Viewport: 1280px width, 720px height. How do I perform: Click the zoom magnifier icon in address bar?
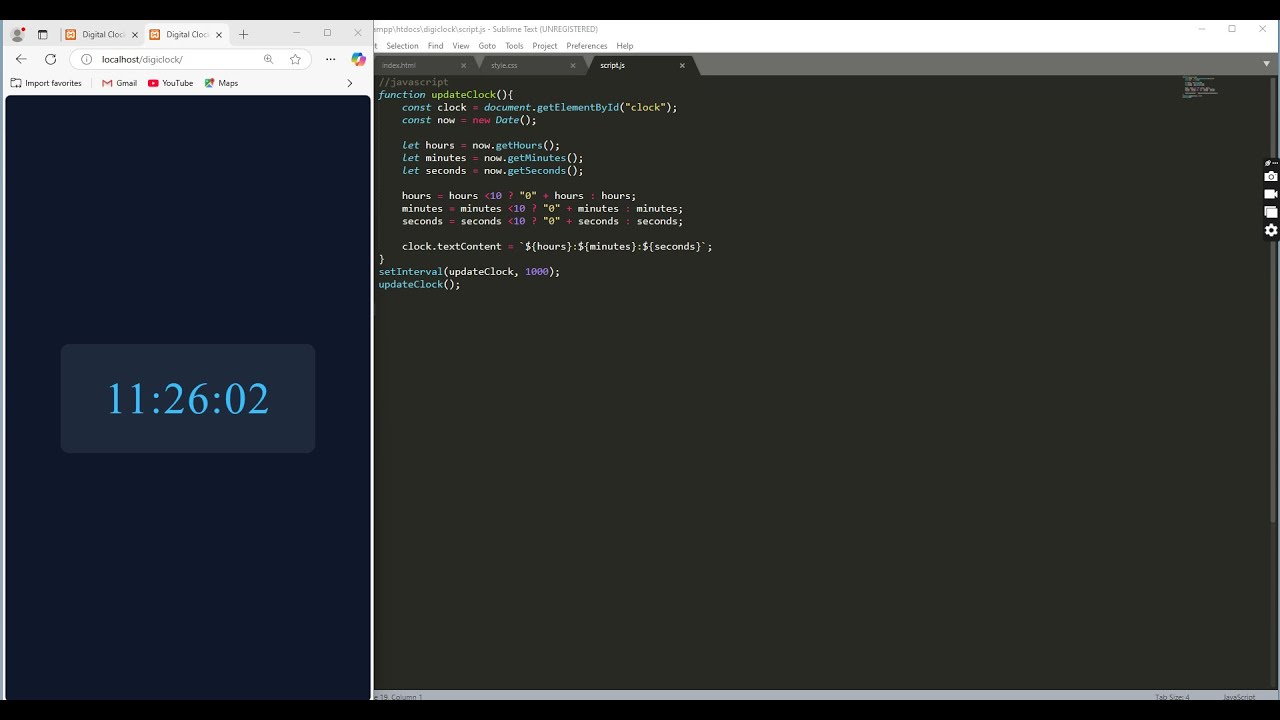tap(268, 59)
